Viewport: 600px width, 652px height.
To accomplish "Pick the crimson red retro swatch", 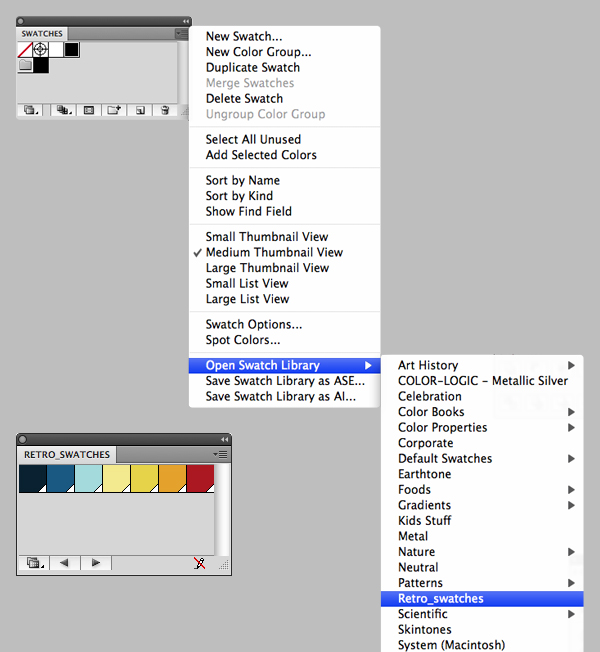I will [200, 479].
